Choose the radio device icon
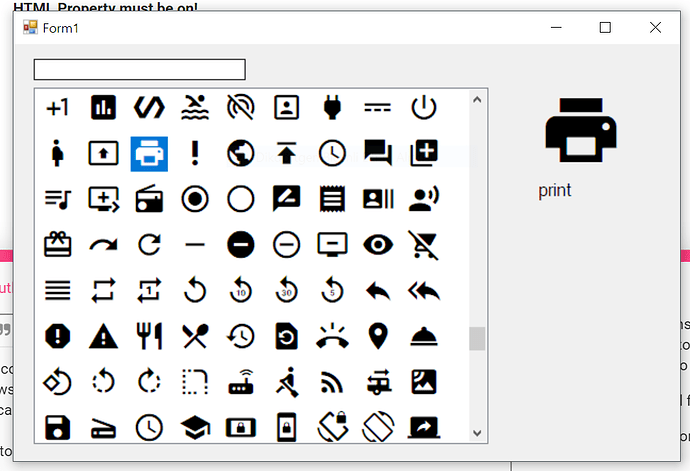690x471 pixels. coord(149,199)
